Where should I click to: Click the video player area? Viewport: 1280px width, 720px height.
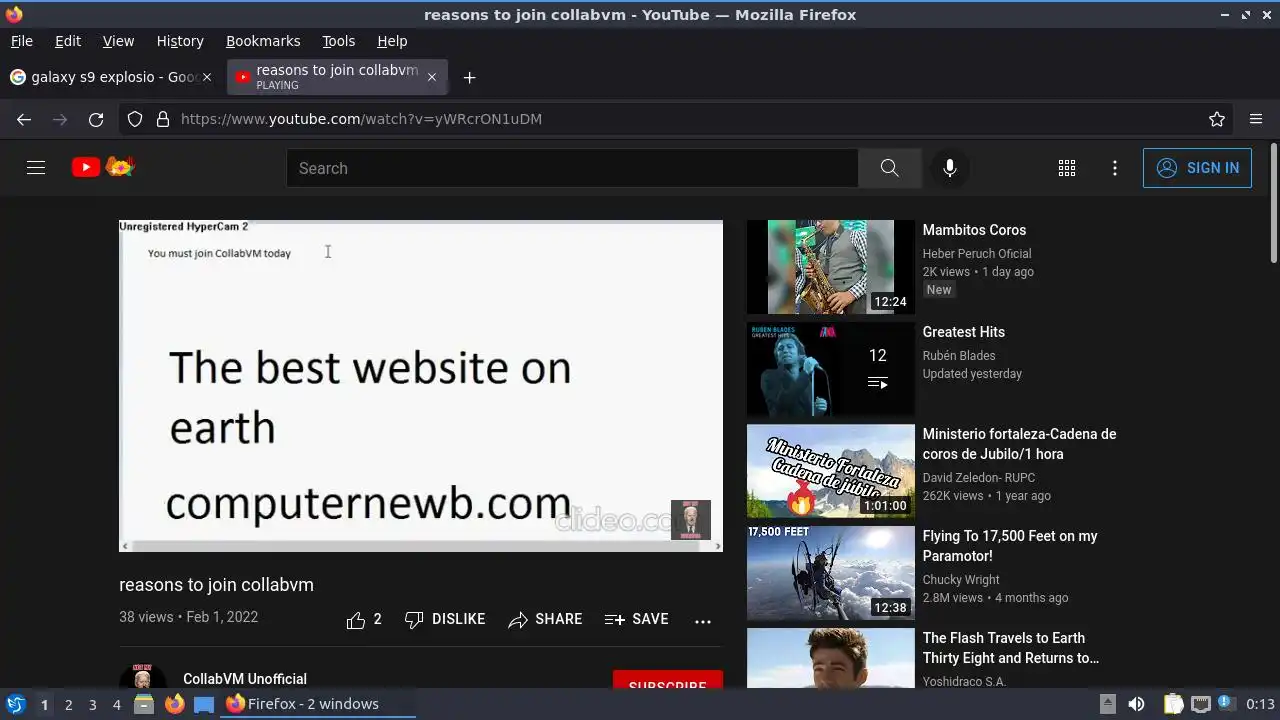tap(421, 386)
